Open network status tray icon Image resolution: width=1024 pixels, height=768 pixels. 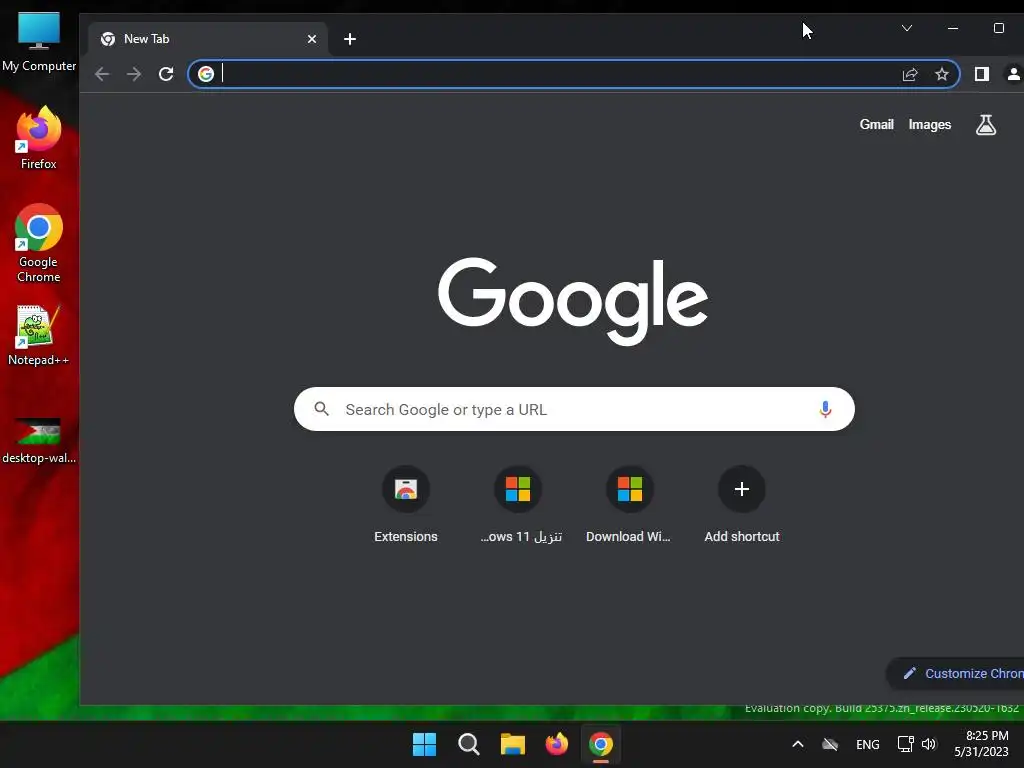905,744
